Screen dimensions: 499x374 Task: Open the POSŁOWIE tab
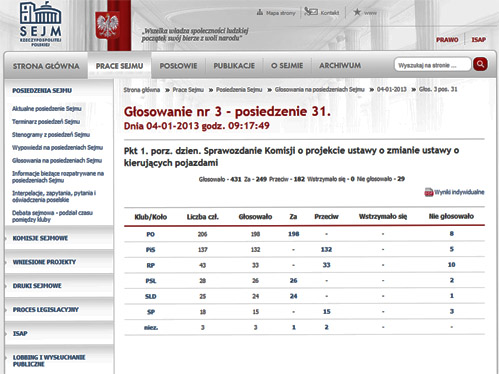click(178, 66)
